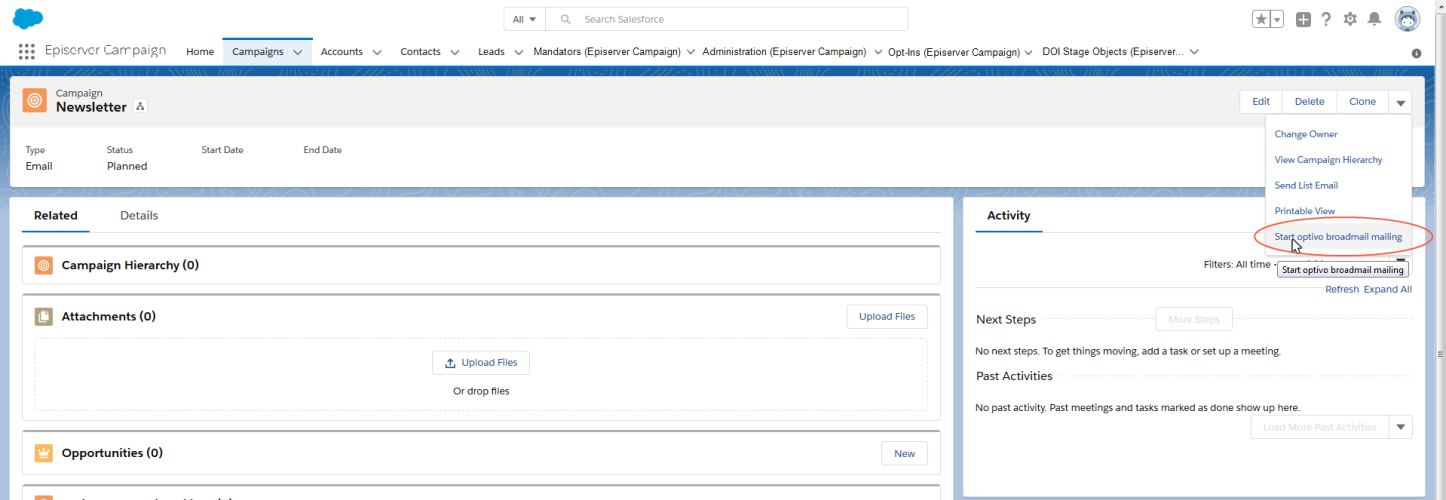Screen dimensions: 1446x500
Task: Click the info icon below the avatar
Action: click(1416, 54)
